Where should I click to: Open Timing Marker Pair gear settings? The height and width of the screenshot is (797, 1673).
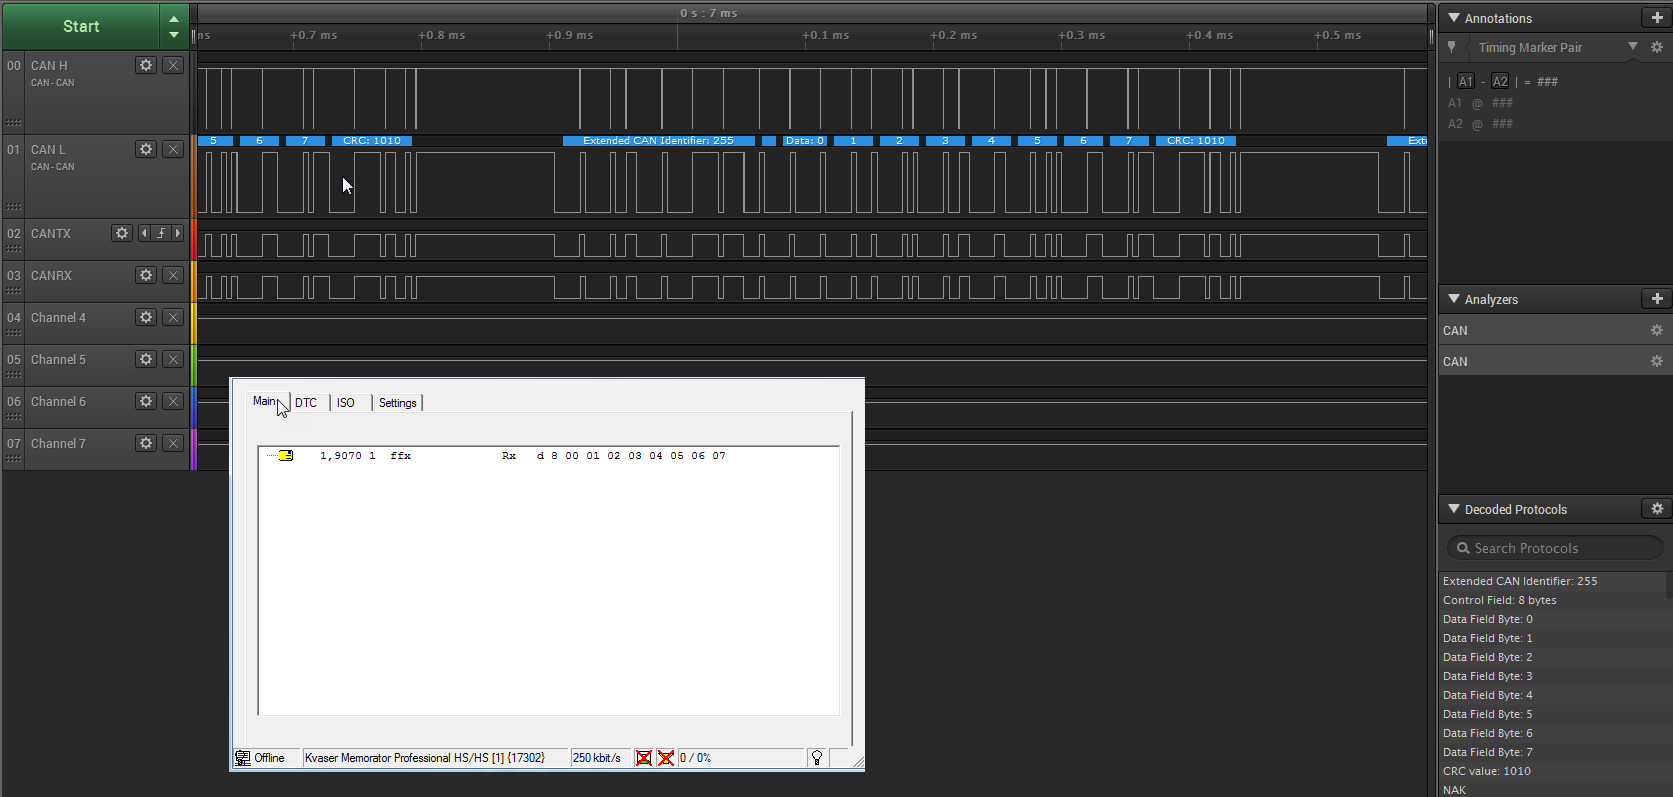[1657, 47]
